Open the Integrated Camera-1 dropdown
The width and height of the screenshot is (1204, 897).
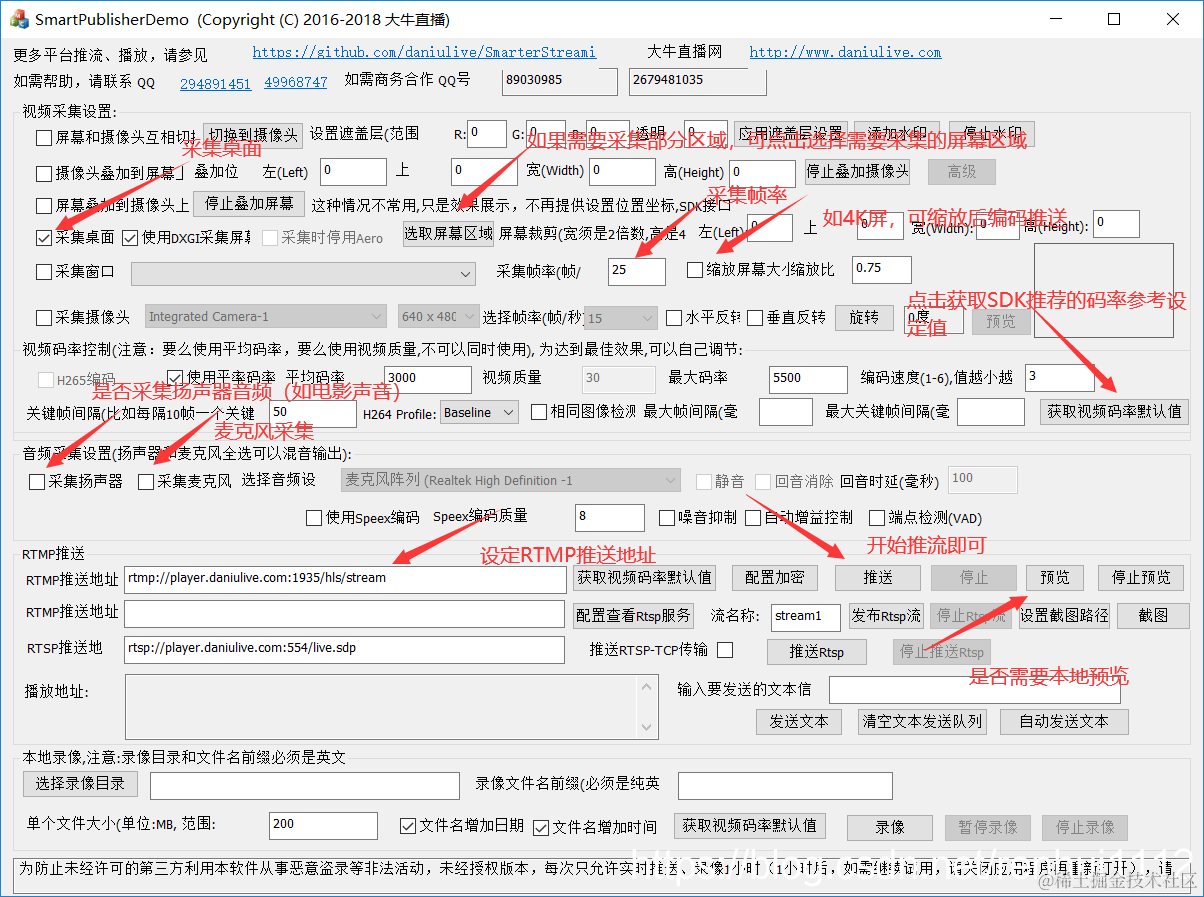(x=265, y=317)
